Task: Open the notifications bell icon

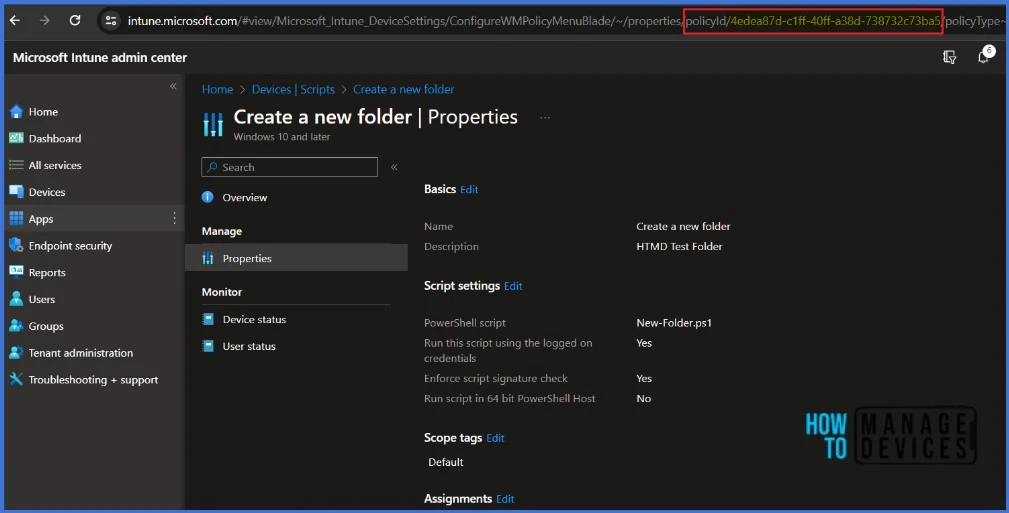Action: pyautogui.click(x=983, y=57)
